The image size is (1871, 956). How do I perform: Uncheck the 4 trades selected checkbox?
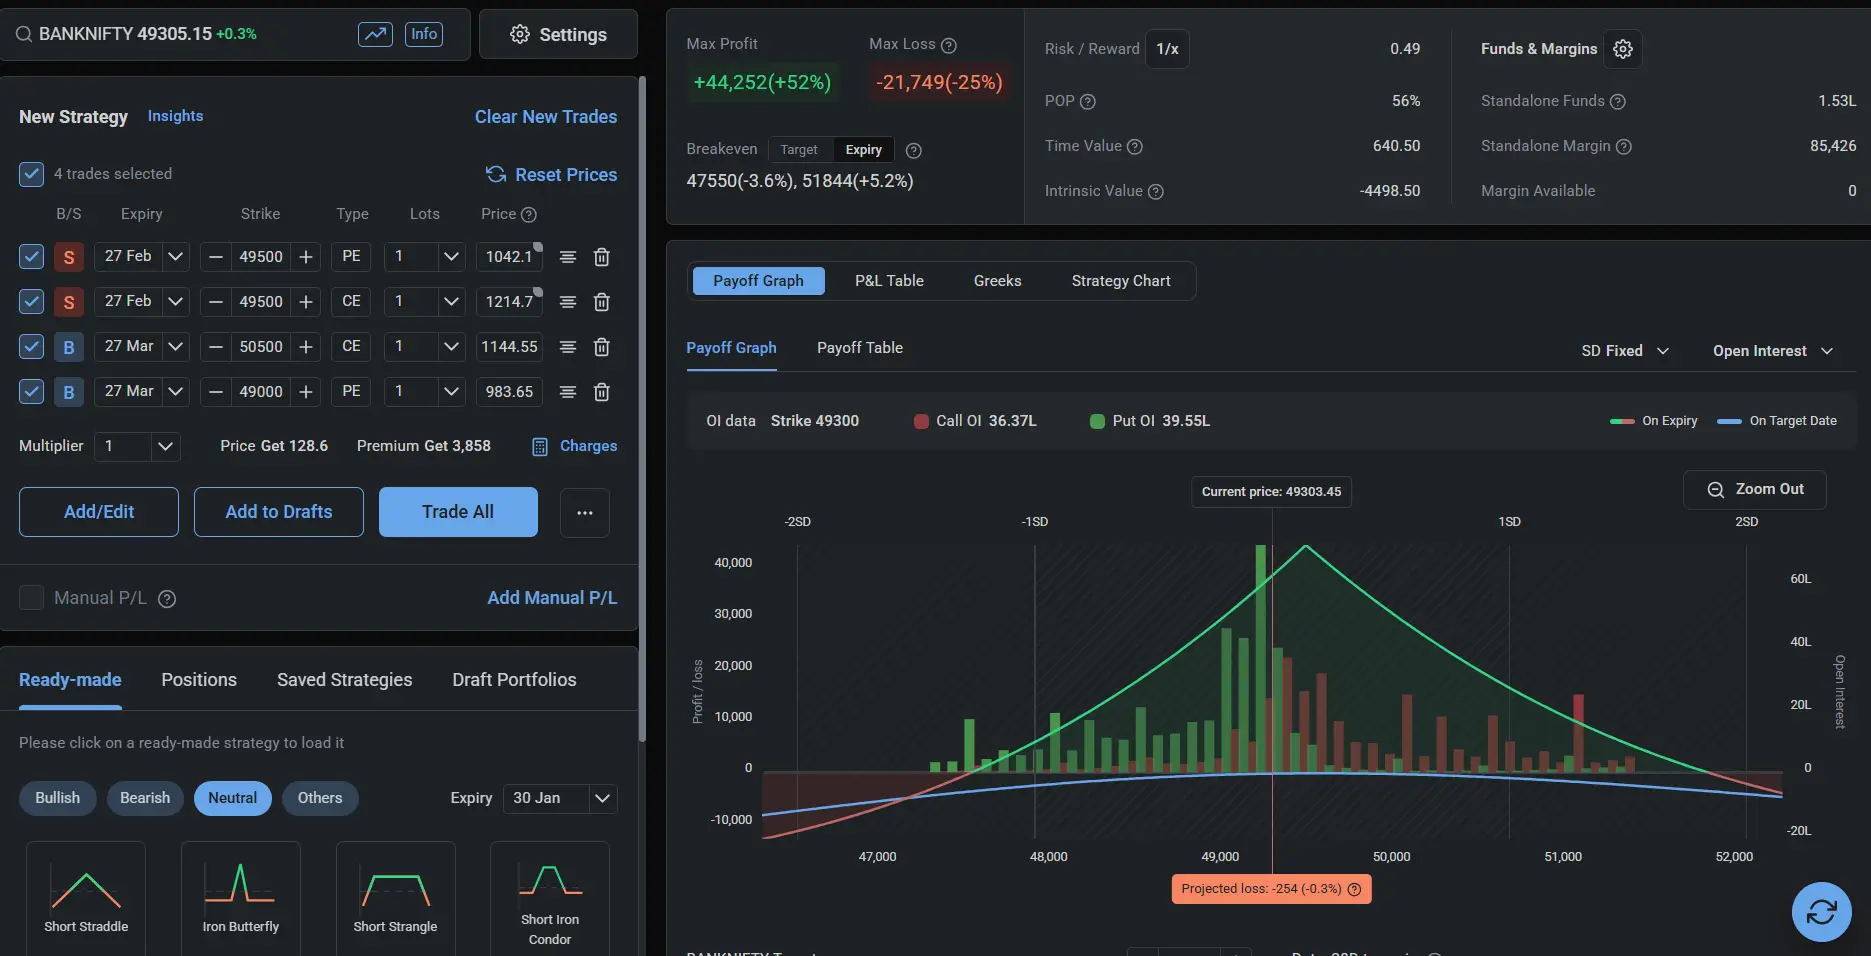31,174
